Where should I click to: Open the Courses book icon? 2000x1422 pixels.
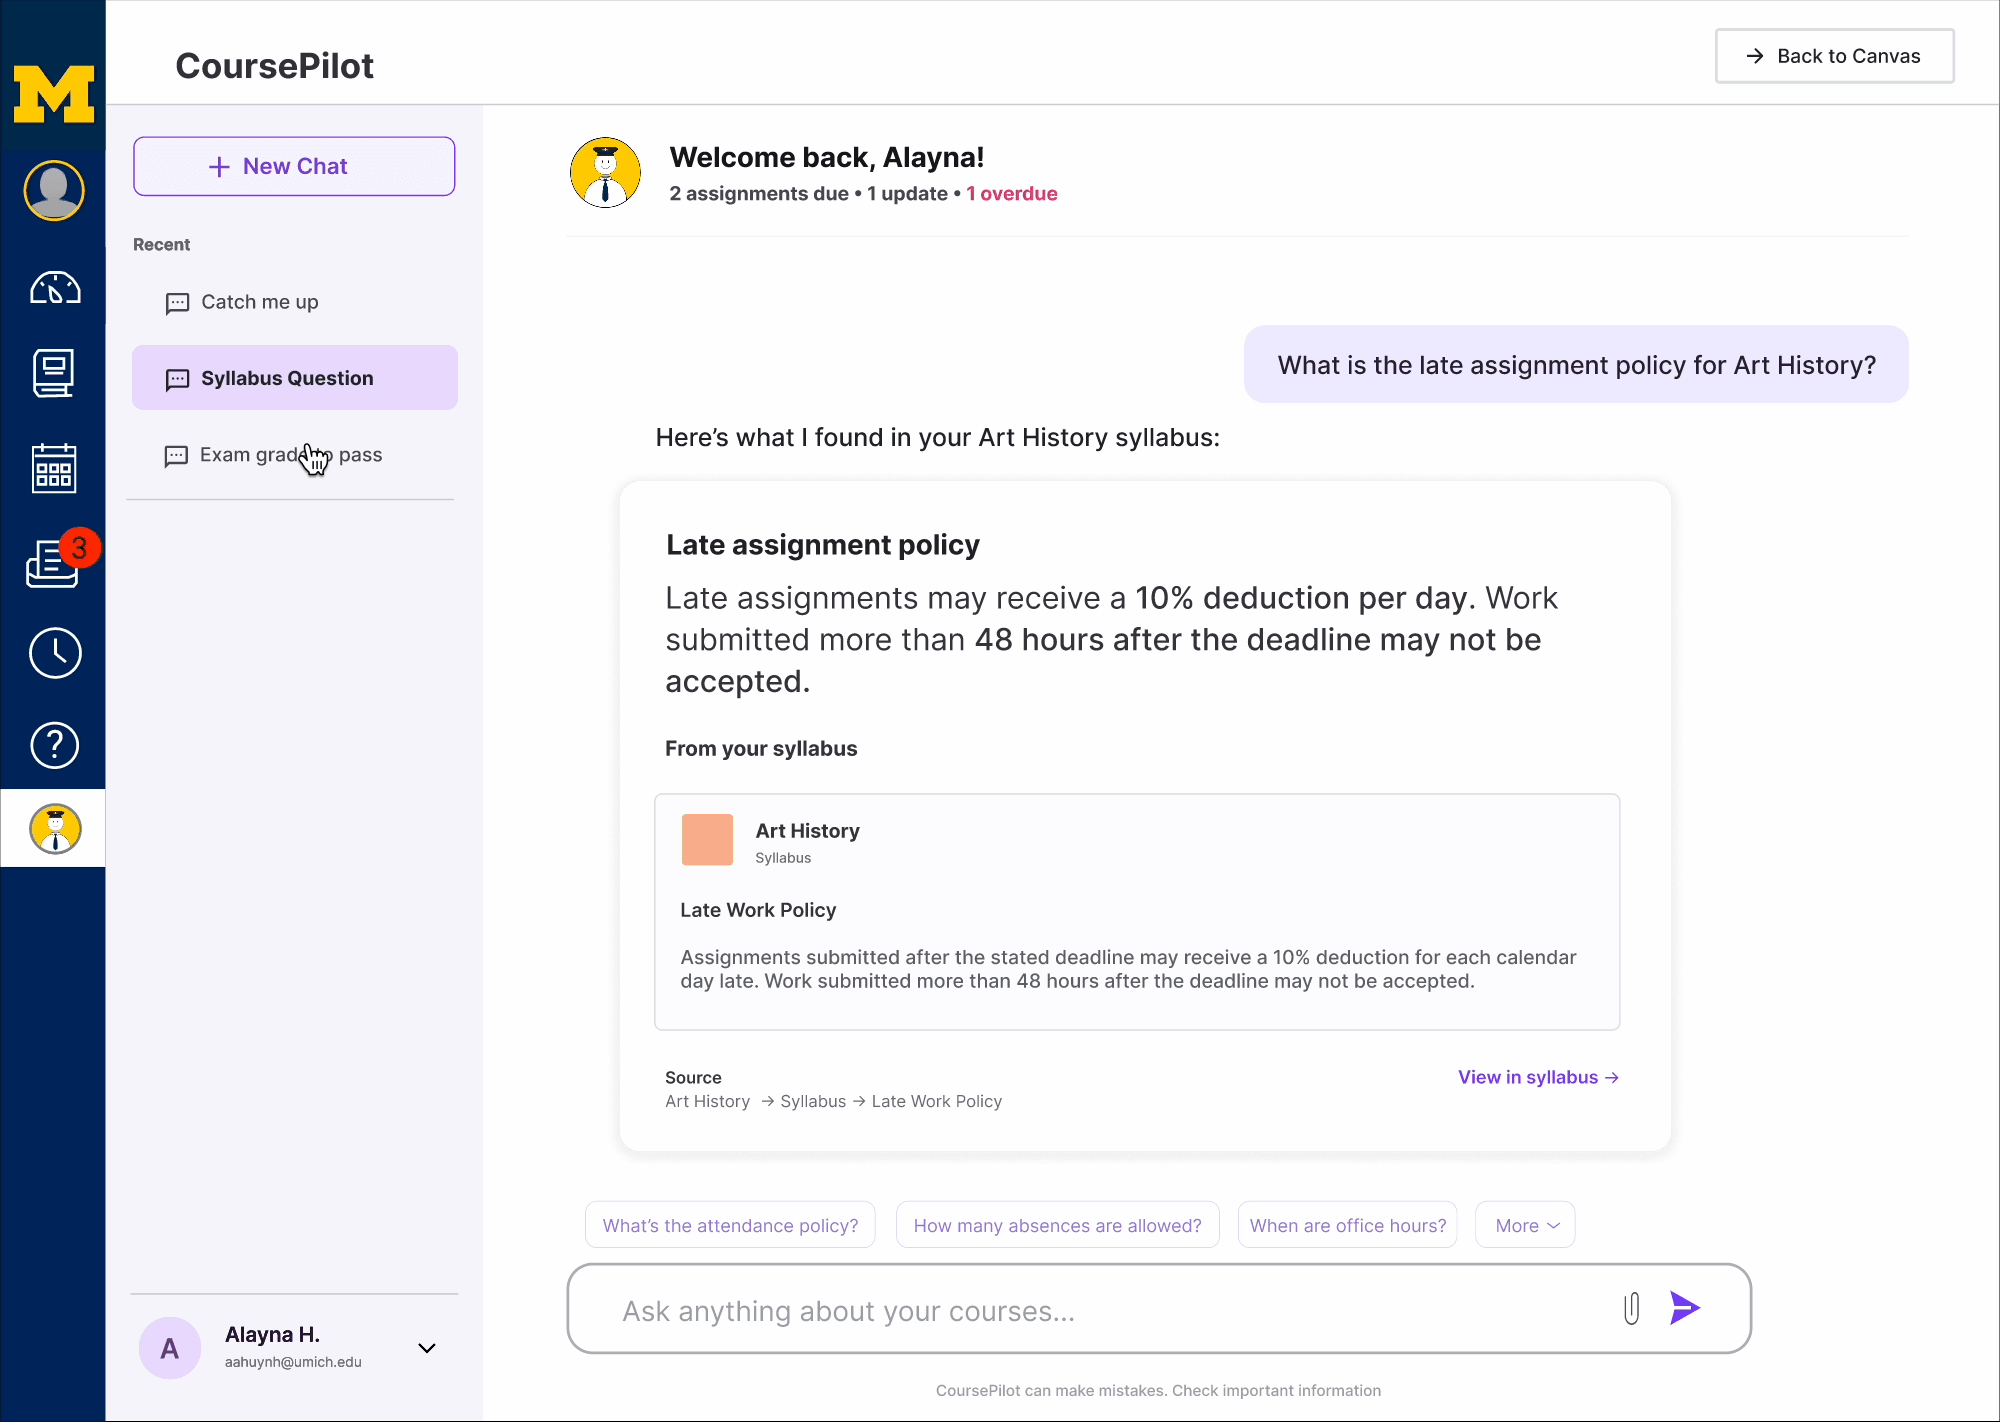point(54,373)
